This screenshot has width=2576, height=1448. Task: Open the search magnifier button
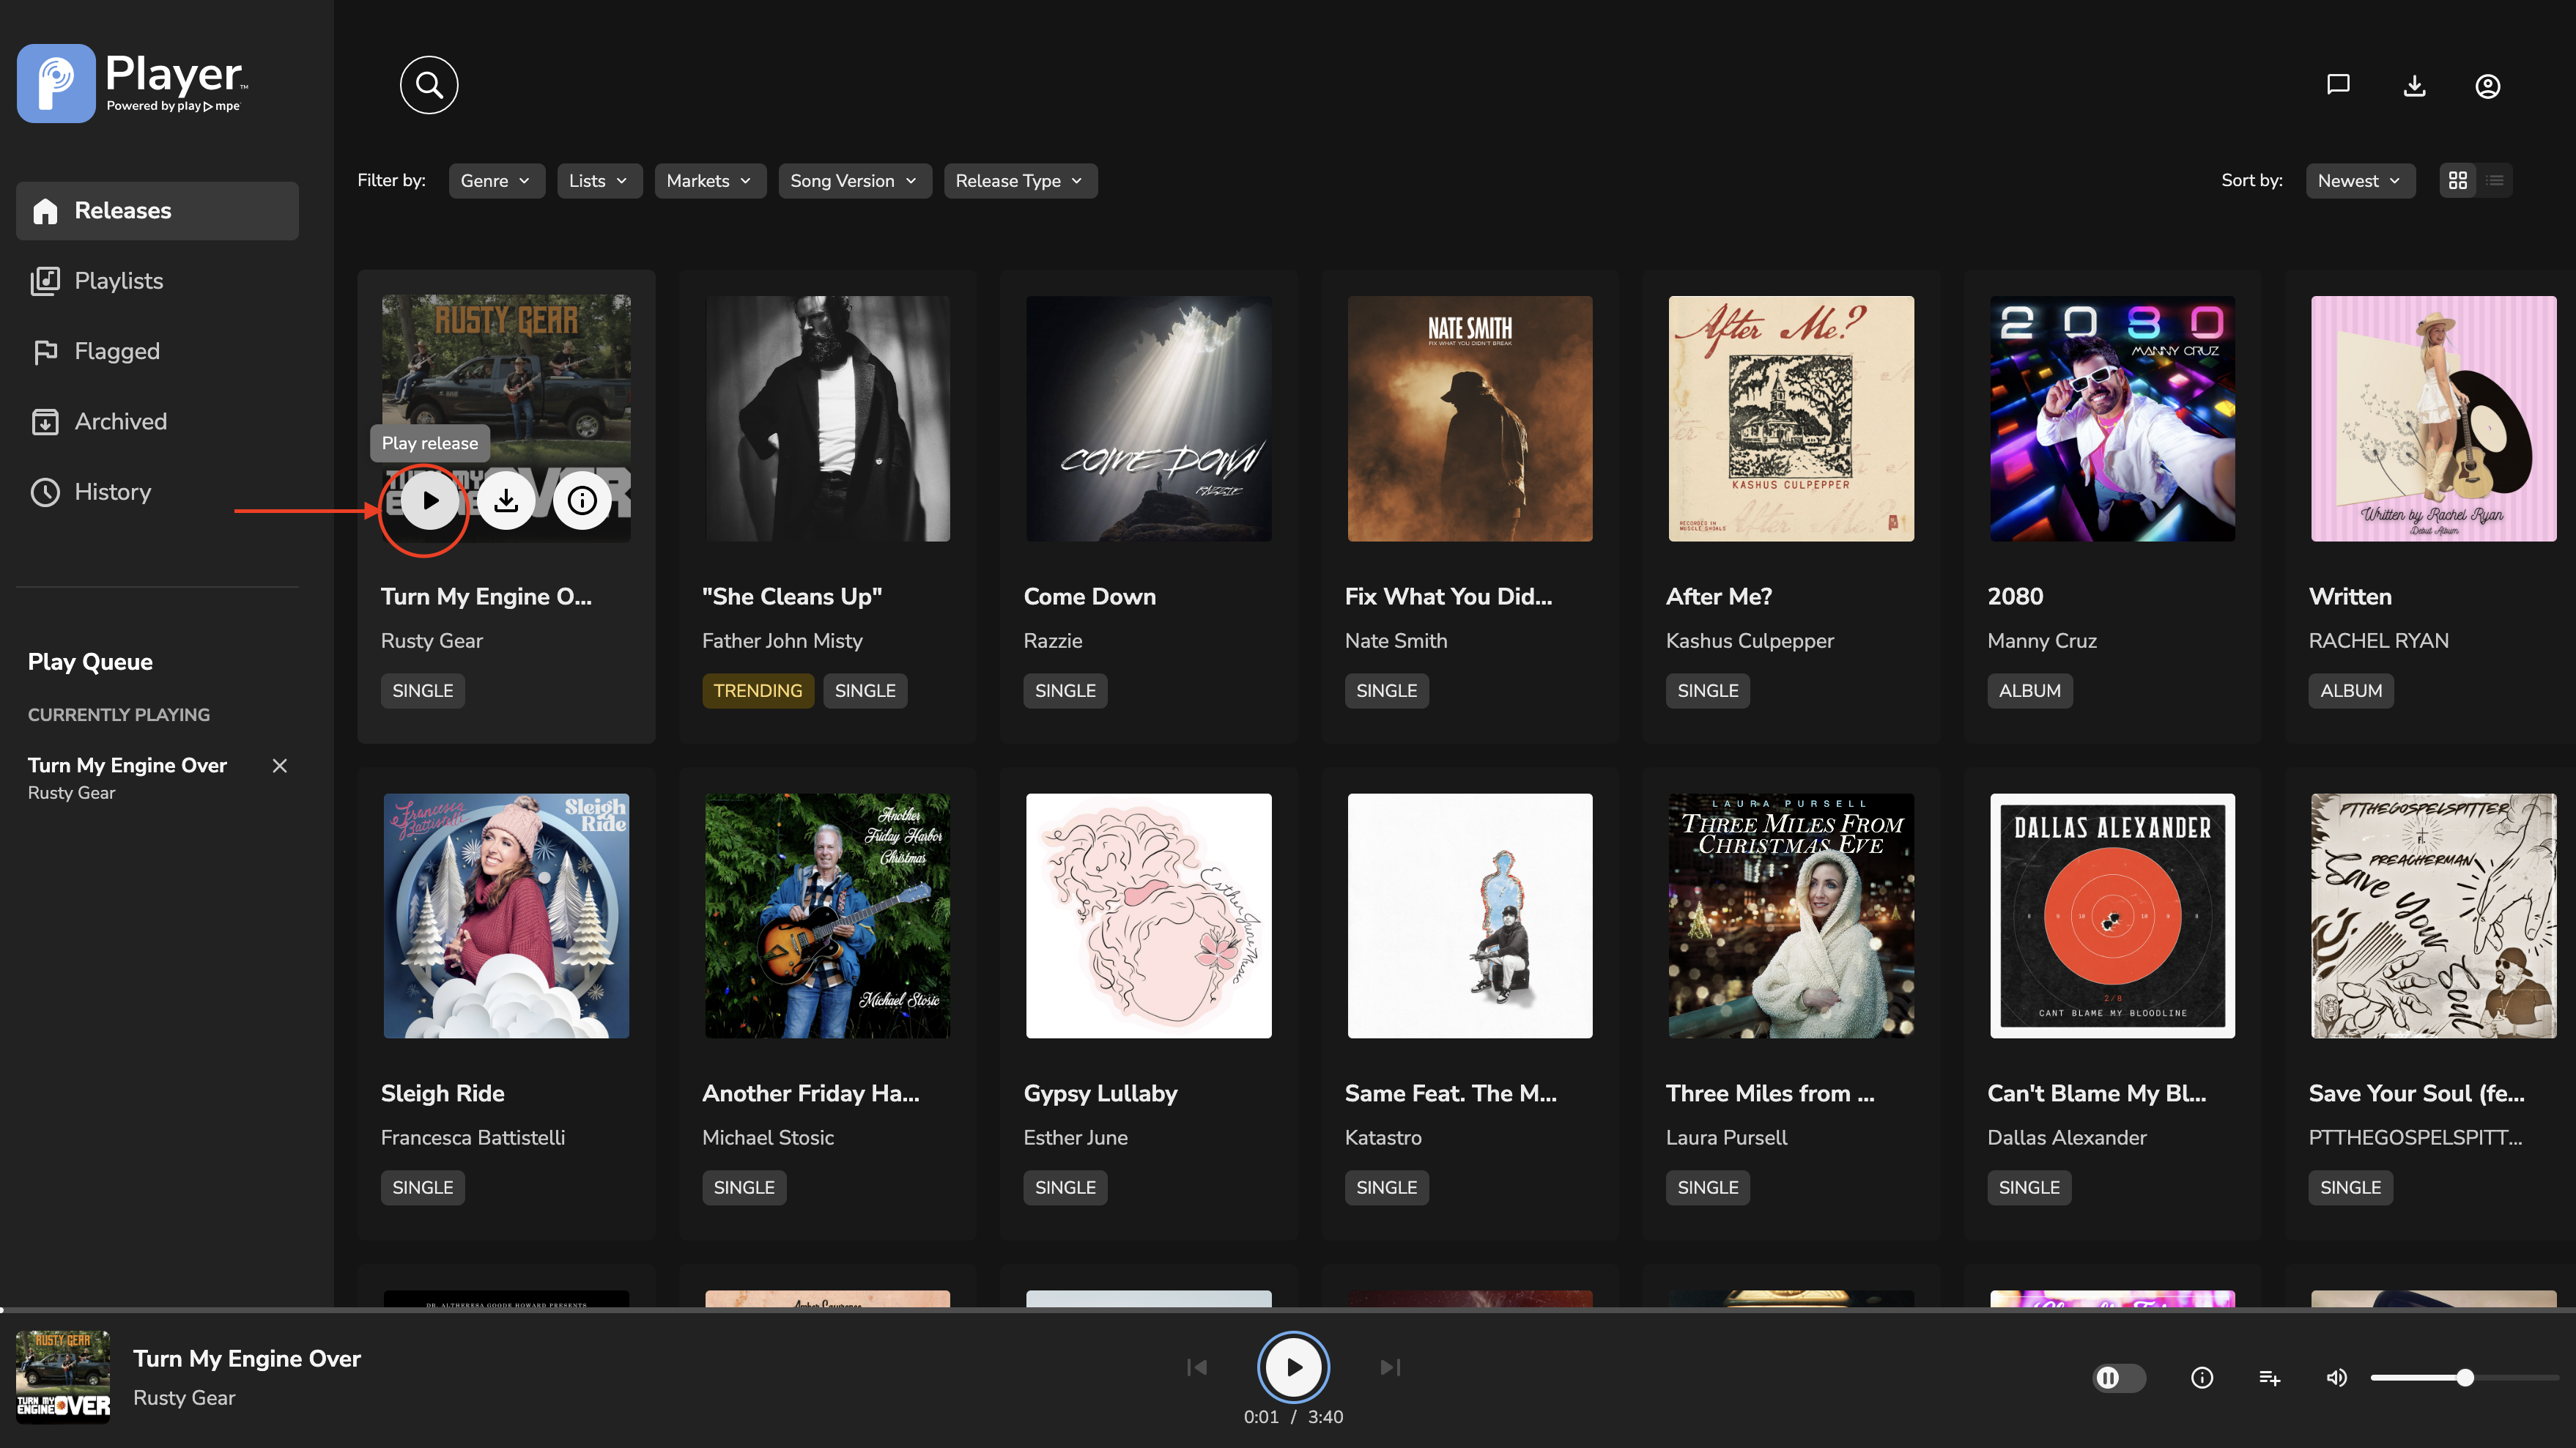coord(429,85)
